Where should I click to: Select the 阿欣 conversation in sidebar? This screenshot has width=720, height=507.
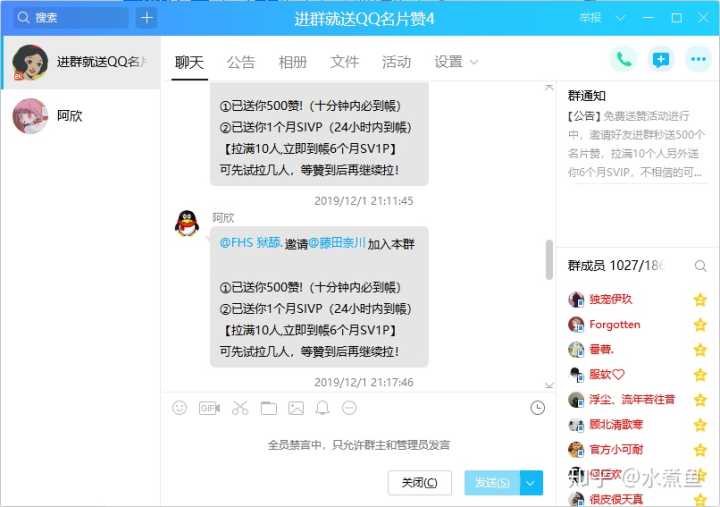coord(81,116)
